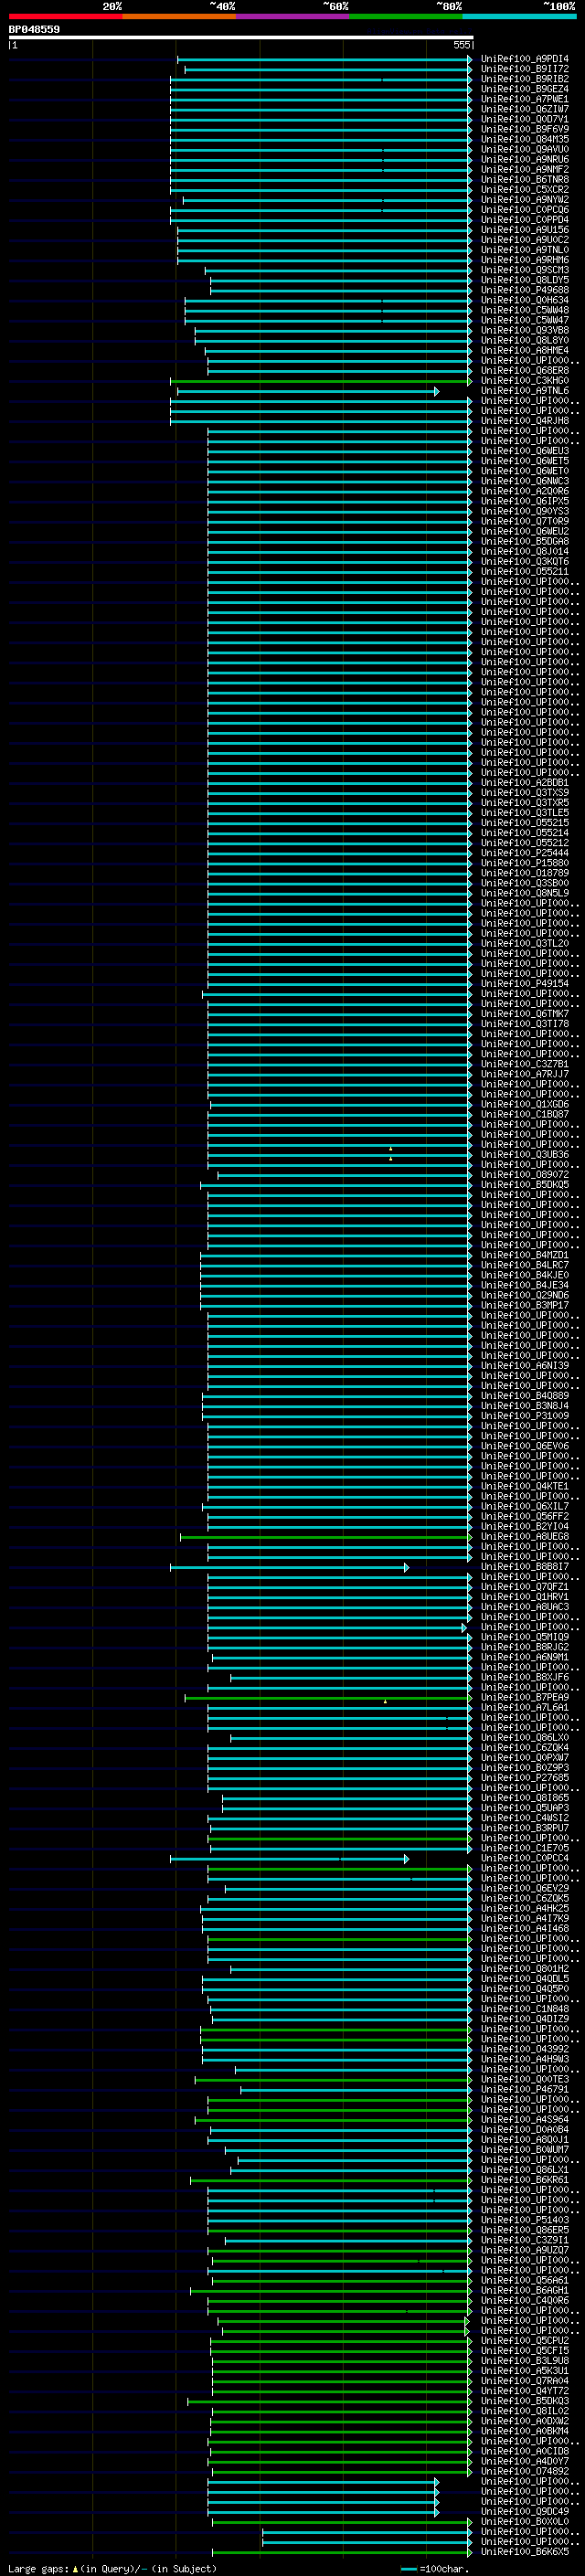Select the UniRef100_Q4KTE1 label
The image size is (585, 2576).
pos(524,1486)
